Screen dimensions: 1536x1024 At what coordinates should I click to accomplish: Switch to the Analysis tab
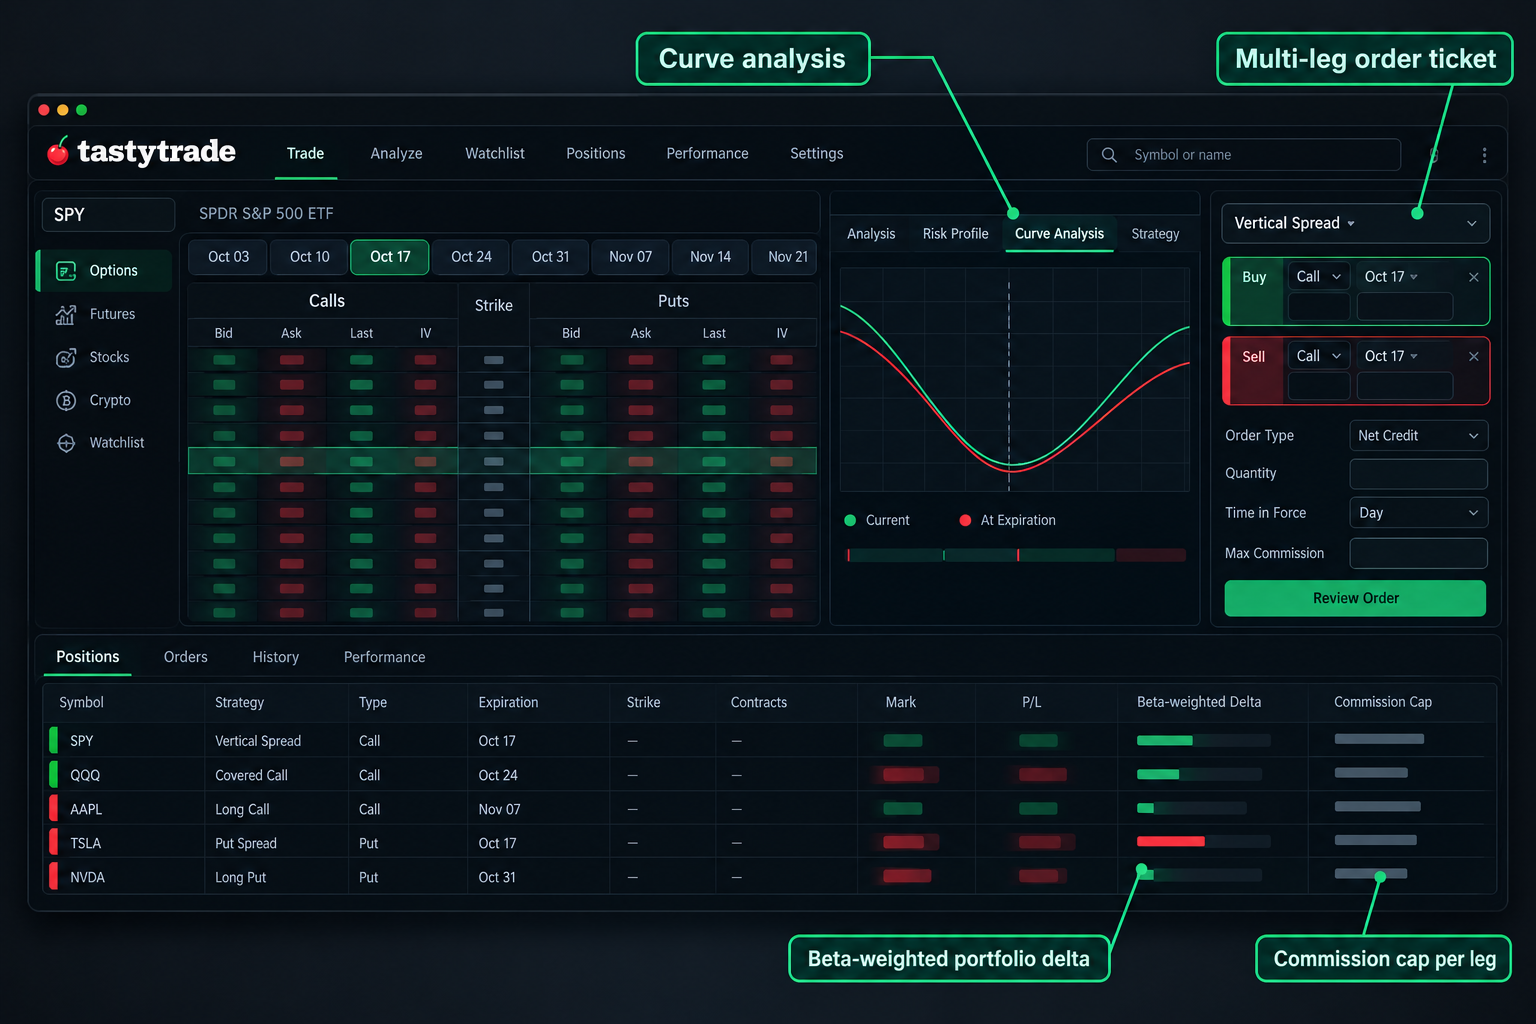(871, 234)
